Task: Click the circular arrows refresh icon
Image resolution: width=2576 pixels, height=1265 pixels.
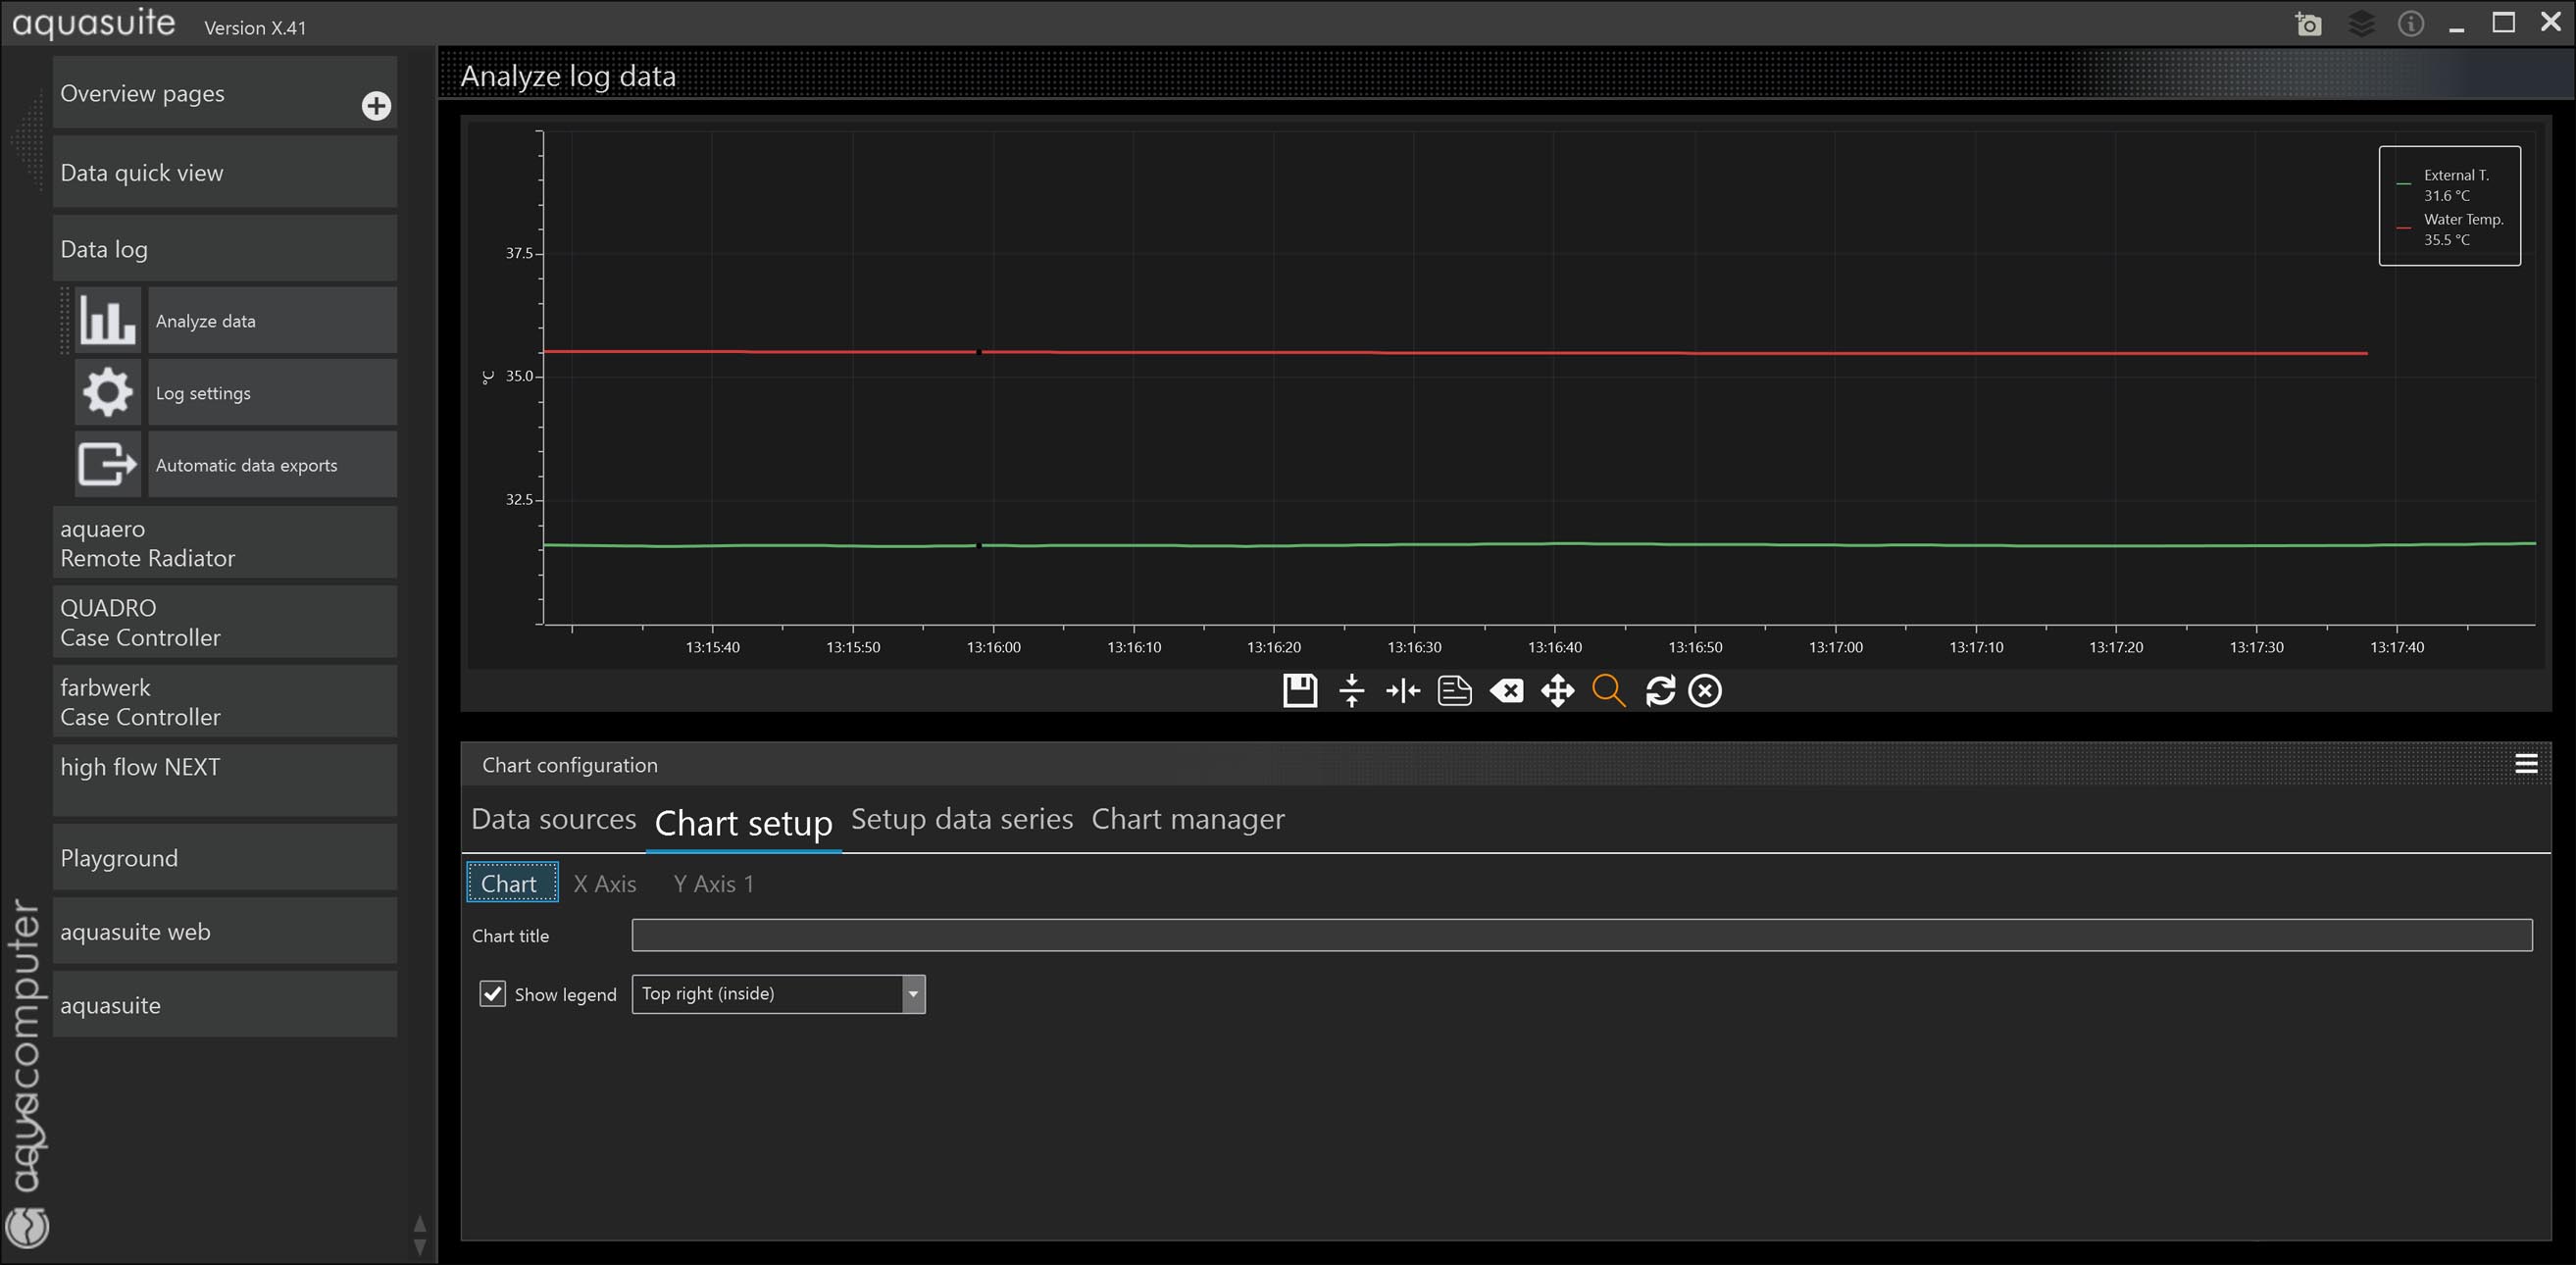Action: pyautogui.click(x=1660, y=690)
